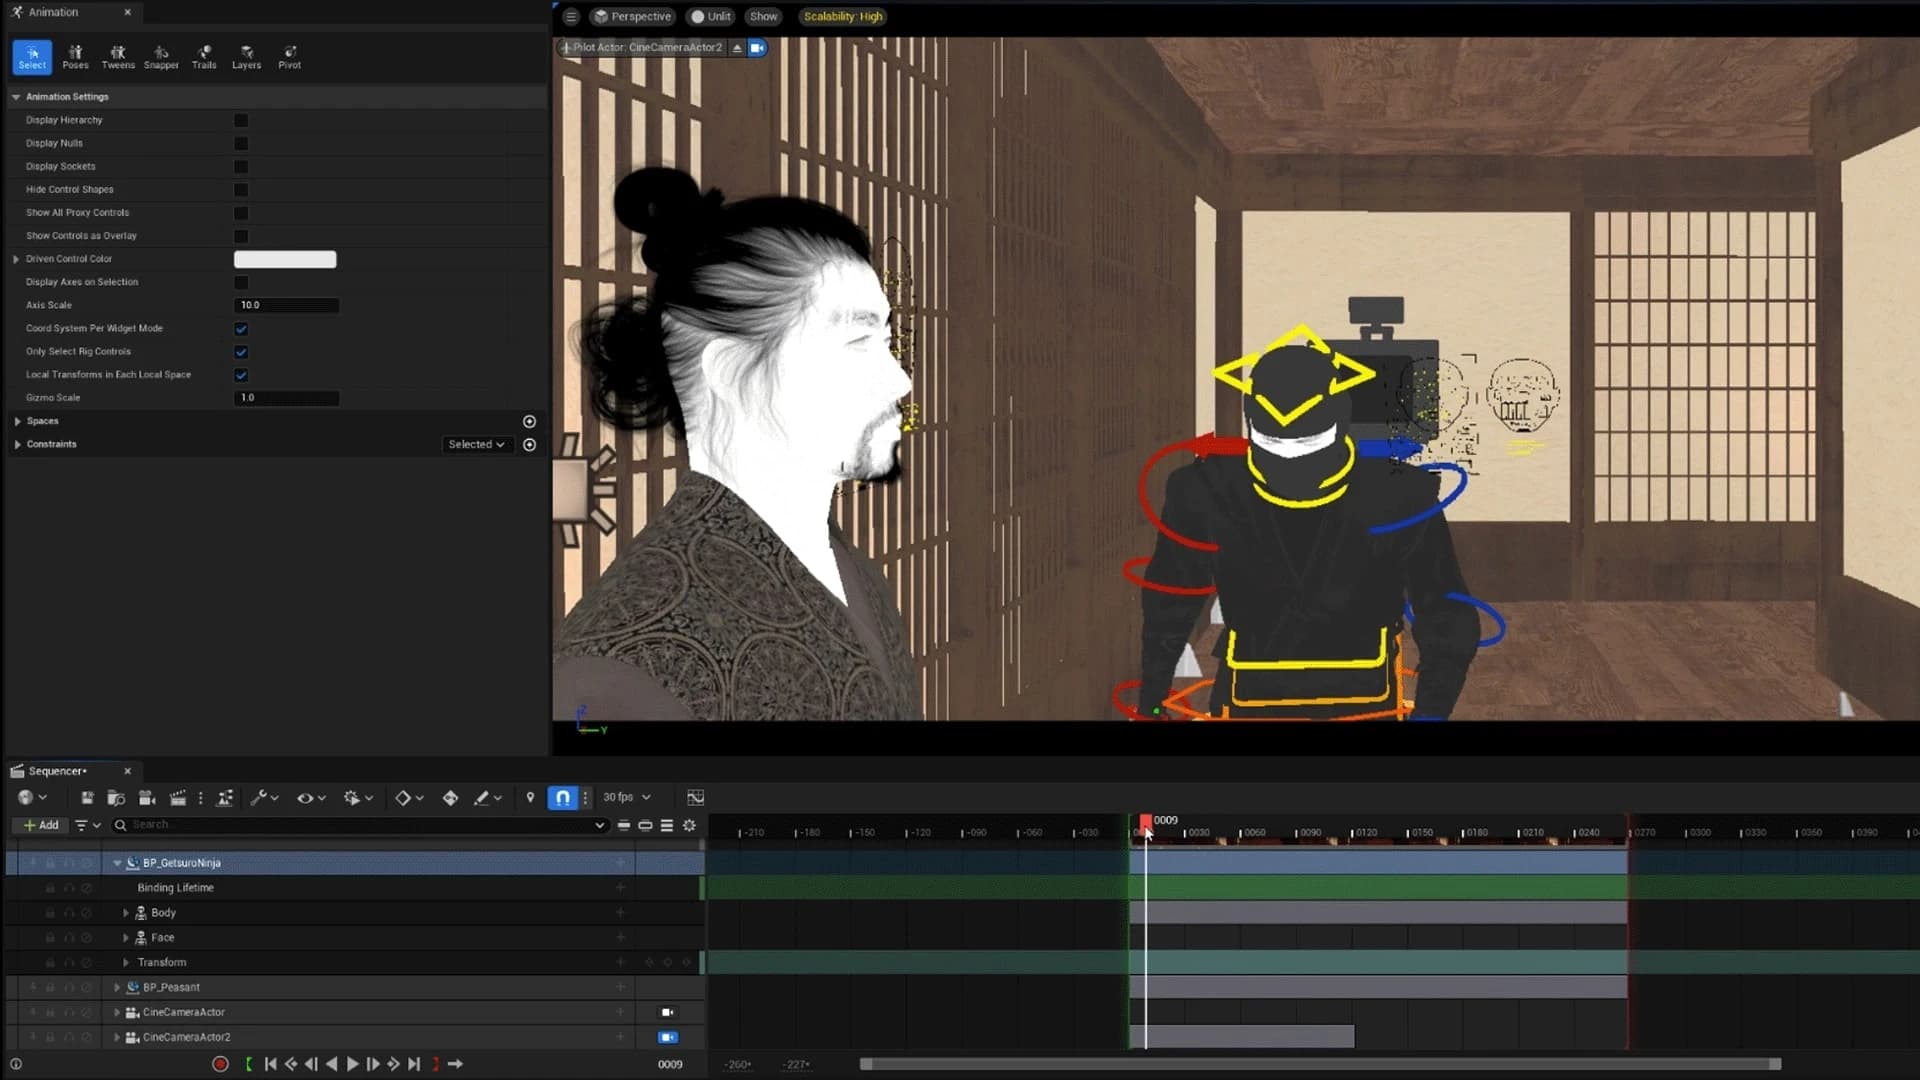Disable Only Select Rig Controls
This screenshot has height=1080, width=1920.
pyautogui.click(x=240, y=351)
